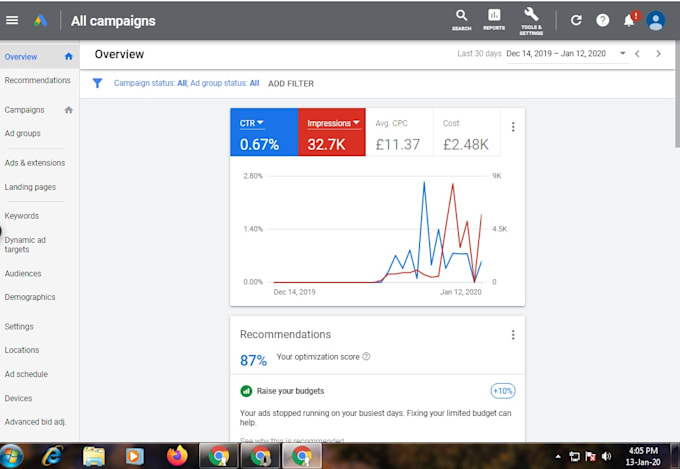
Task: Open Locations section
Action: pos(22,350)
